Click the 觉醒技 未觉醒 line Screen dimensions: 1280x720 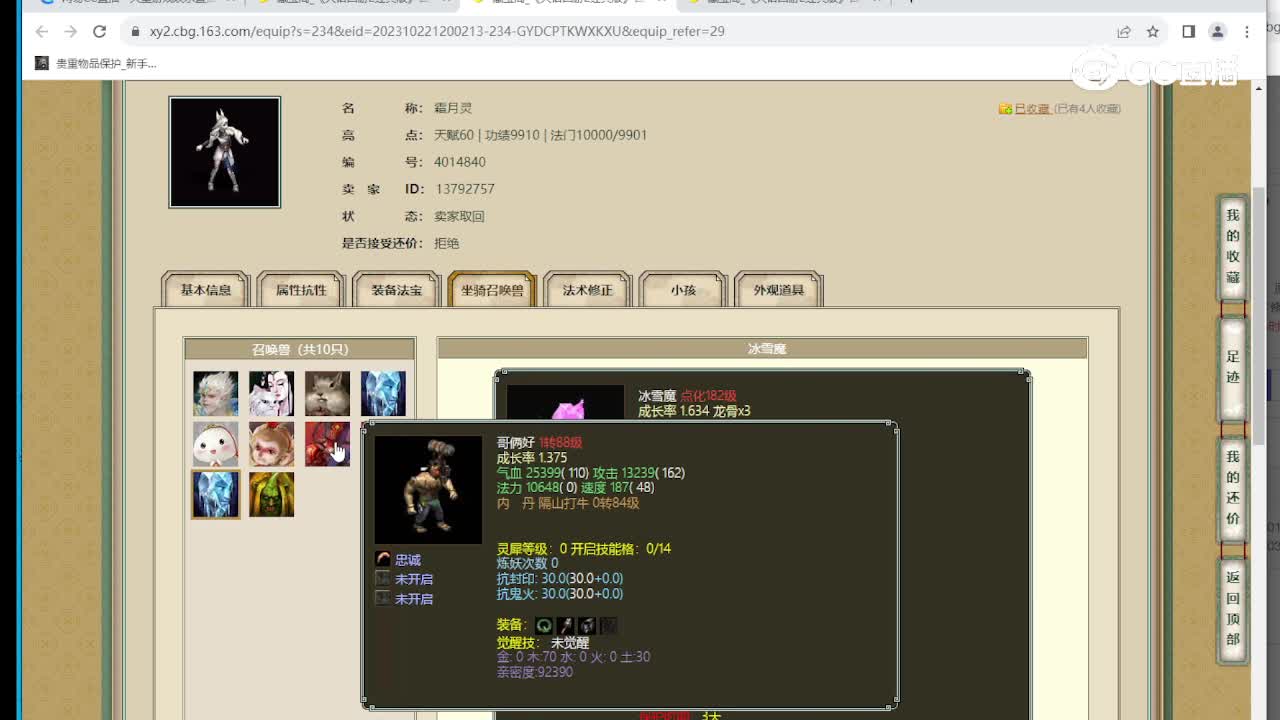click(543, 643)
